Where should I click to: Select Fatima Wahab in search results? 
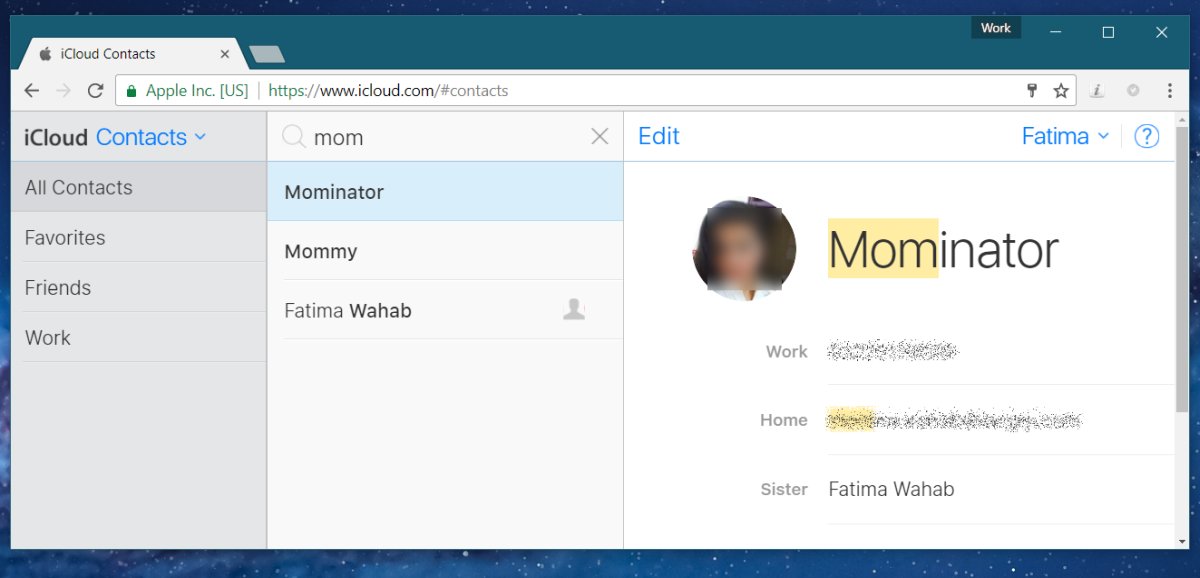coord(445,310)
